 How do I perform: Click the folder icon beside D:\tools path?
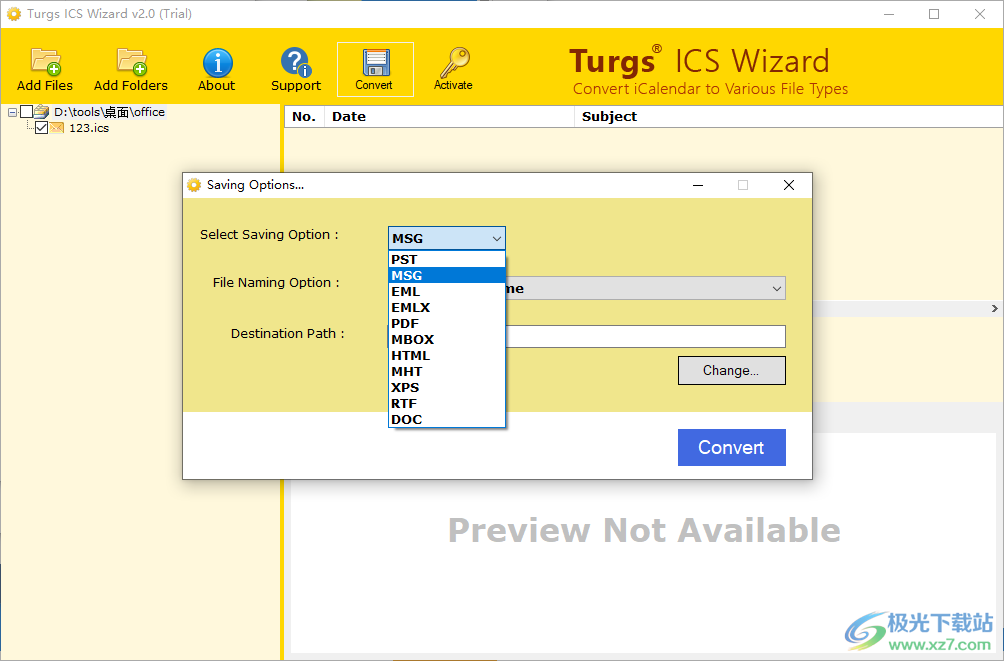pos(42,112)
